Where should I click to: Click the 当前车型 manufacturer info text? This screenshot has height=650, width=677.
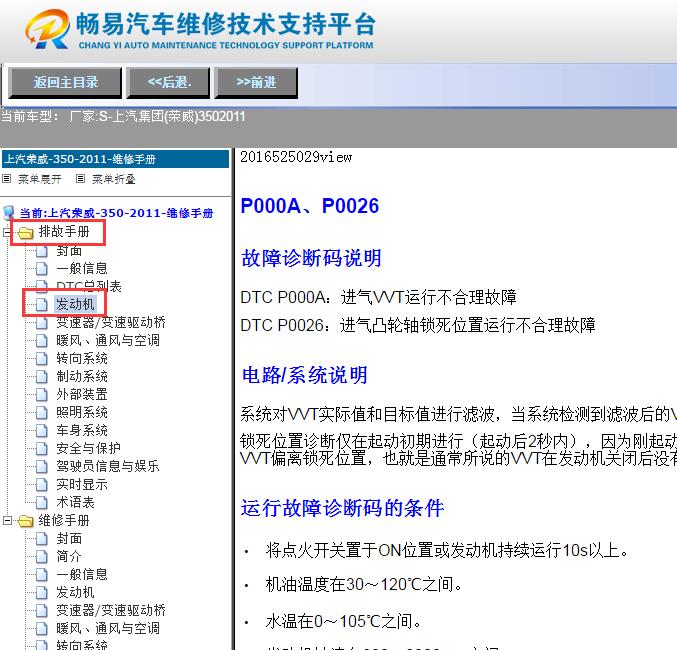pos(123,117)
